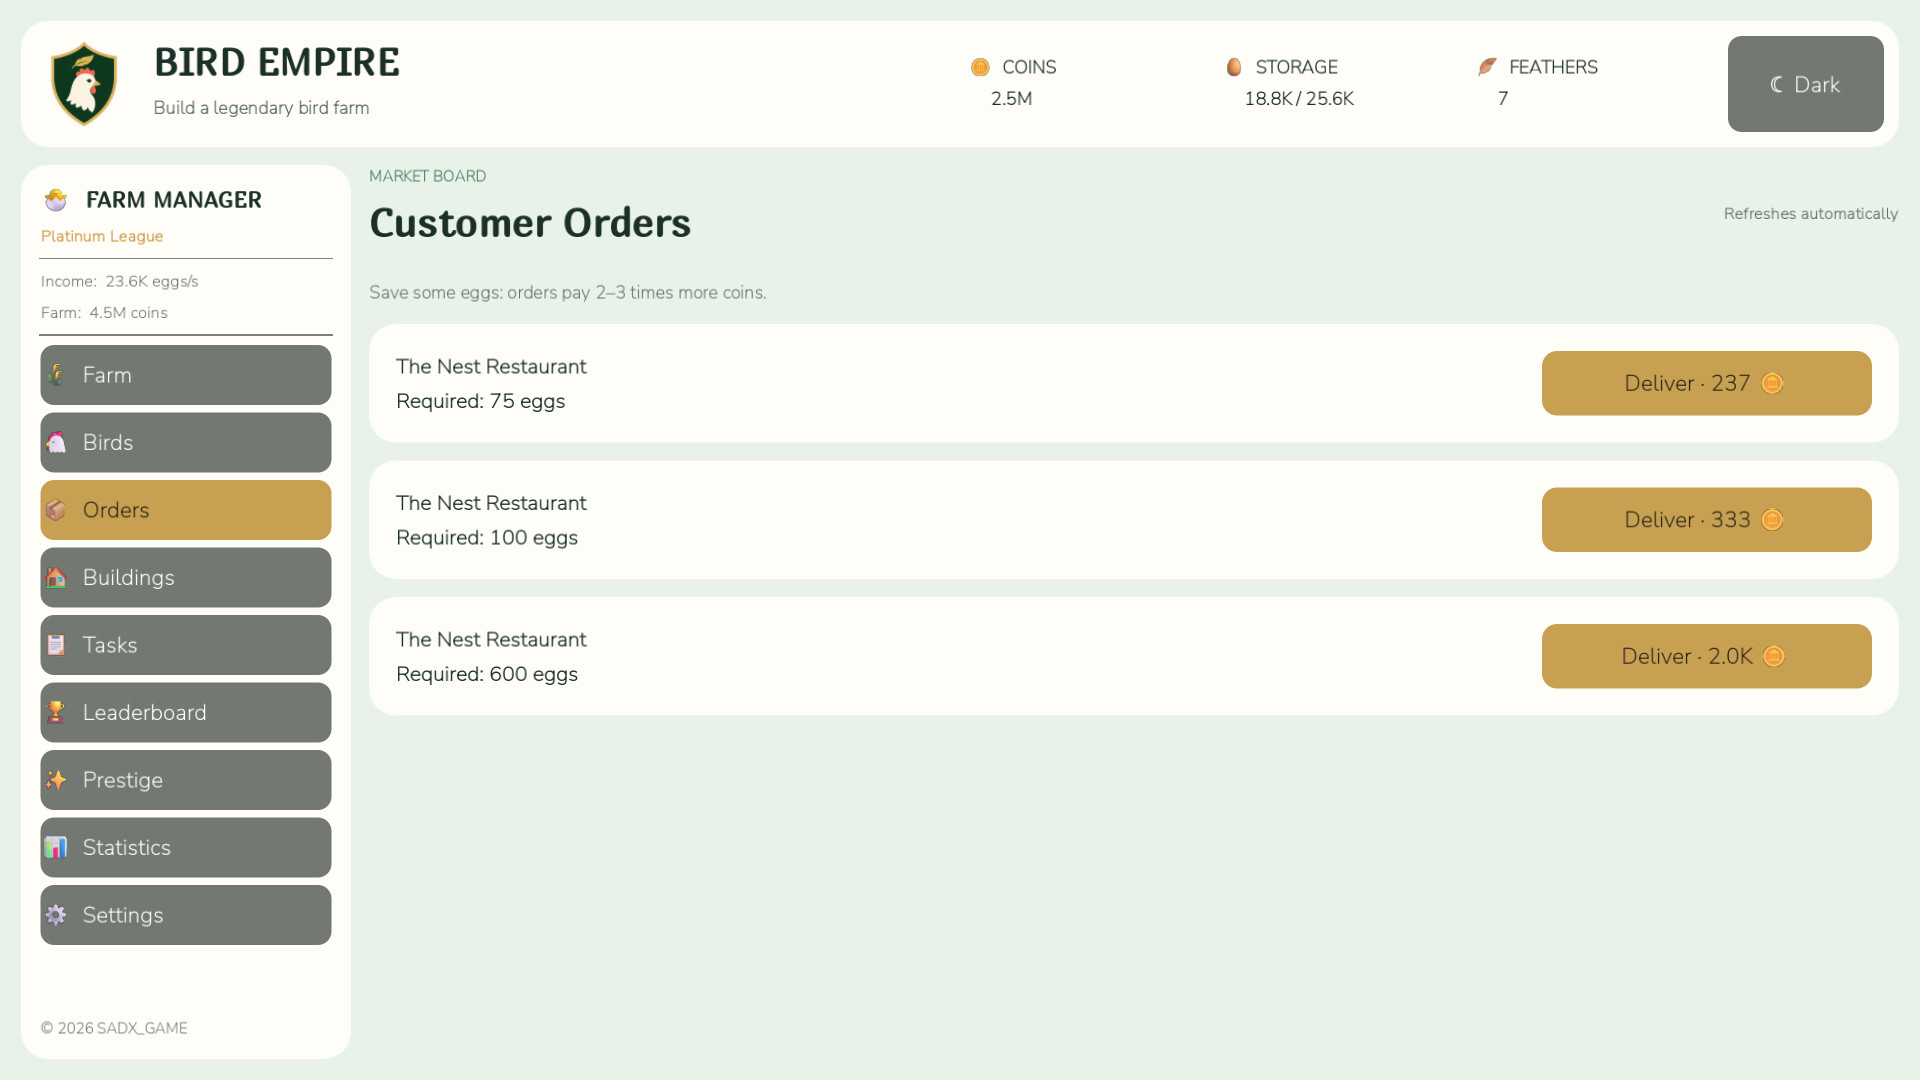Click the coin icon on Deliver 2.0K

(x=1774, y=656)
